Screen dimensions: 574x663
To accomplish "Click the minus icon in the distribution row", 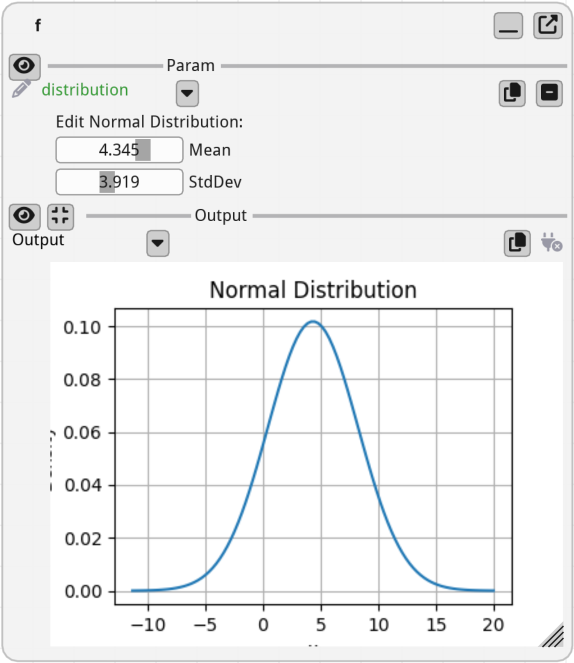I will point(549,93).
